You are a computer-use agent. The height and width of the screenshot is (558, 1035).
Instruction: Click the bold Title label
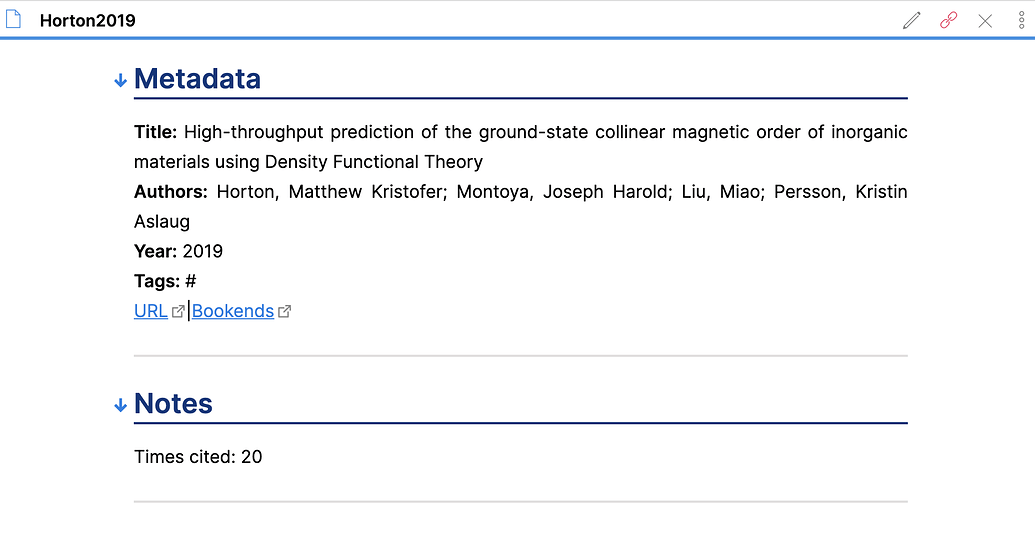pyautogui.click(x=155, y=132)
